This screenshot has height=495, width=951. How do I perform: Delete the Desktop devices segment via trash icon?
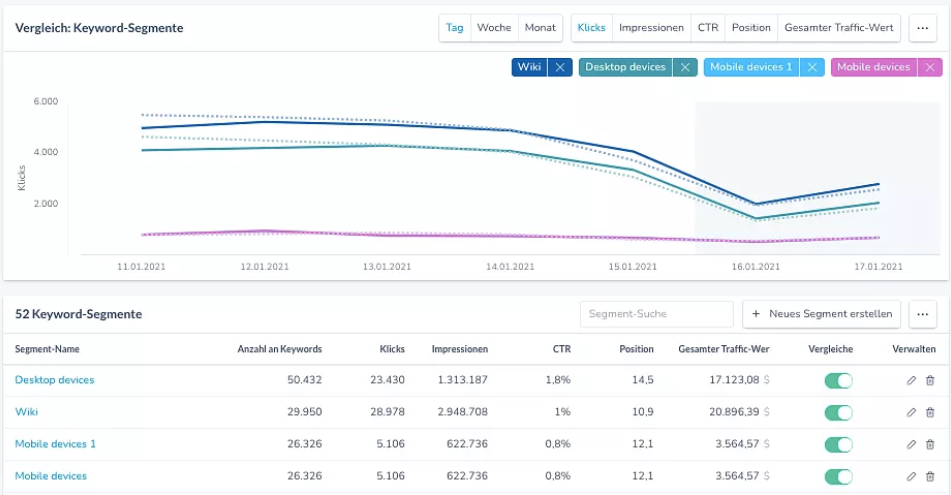pos(930,381)
